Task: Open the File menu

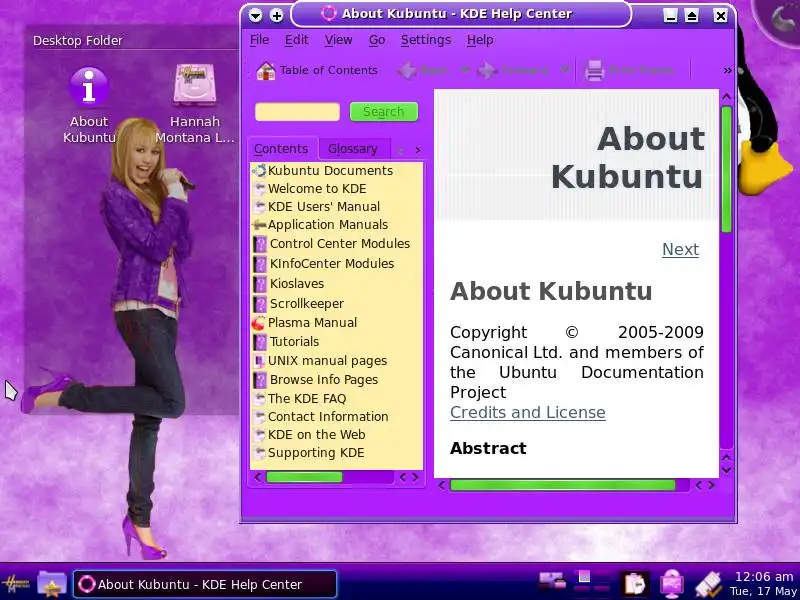Action: [x=259, y=40]
